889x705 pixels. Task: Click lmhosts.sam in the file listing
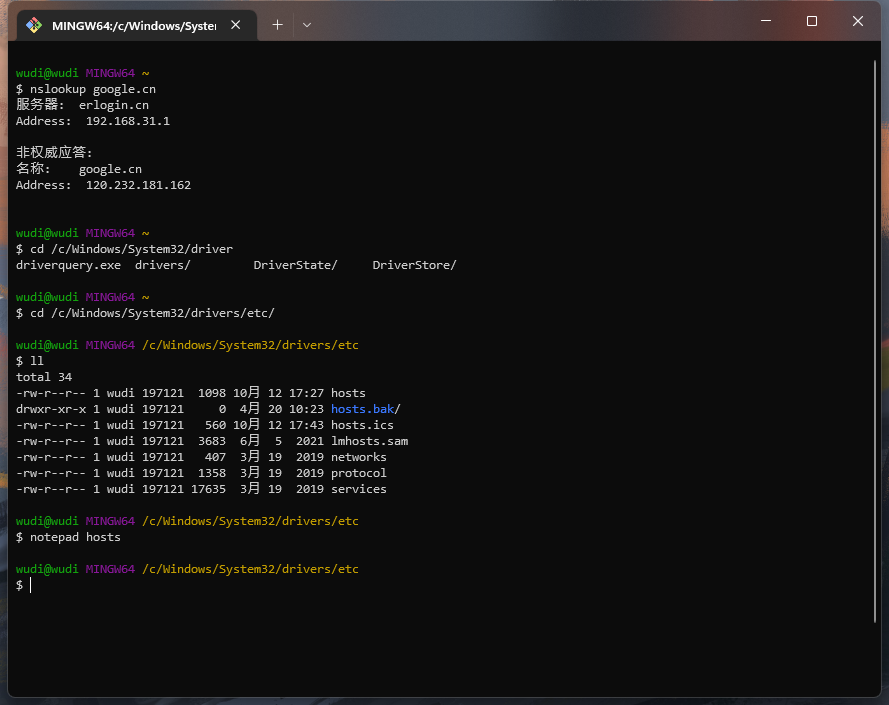(369, 441)
